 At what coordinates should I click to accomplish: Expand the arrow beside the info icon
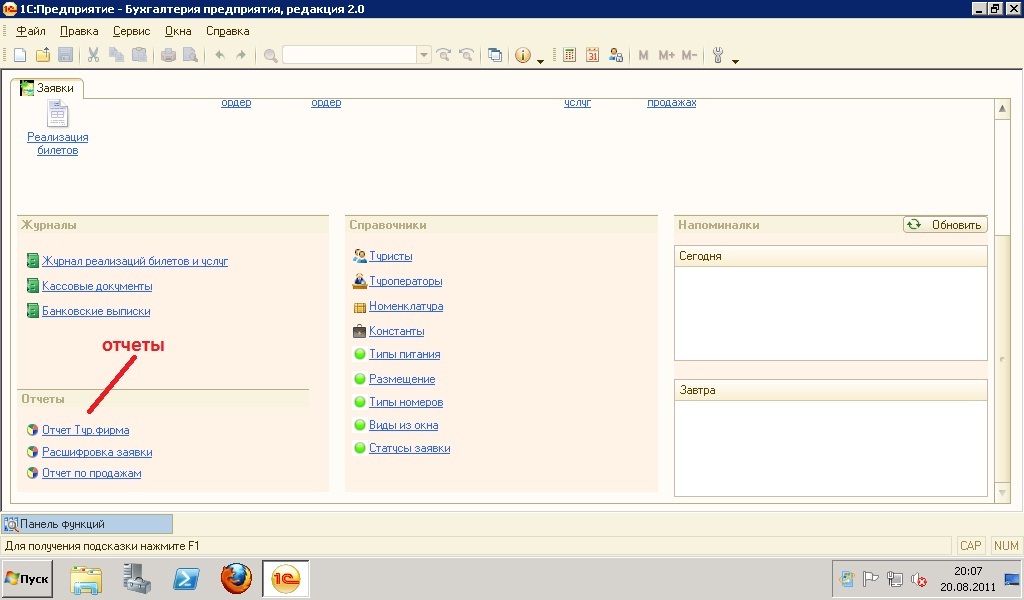coord(540,61)
